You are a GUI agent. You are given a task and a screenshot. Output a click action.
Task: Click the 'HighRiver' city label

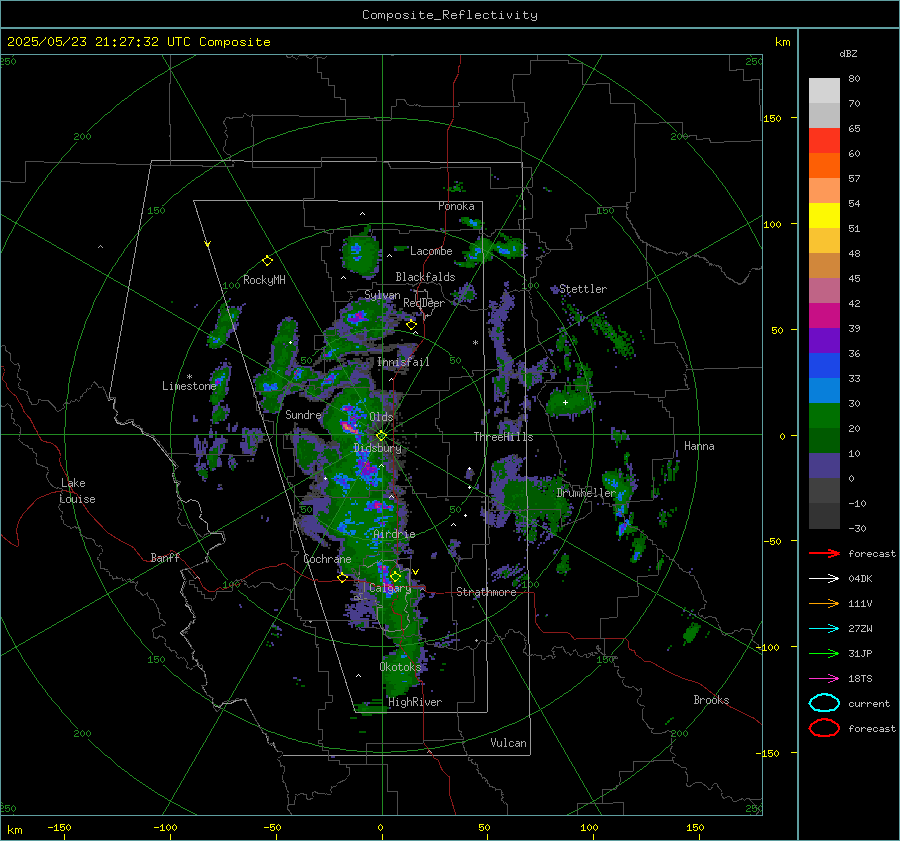pyautogui.click(x=415, y=702)
